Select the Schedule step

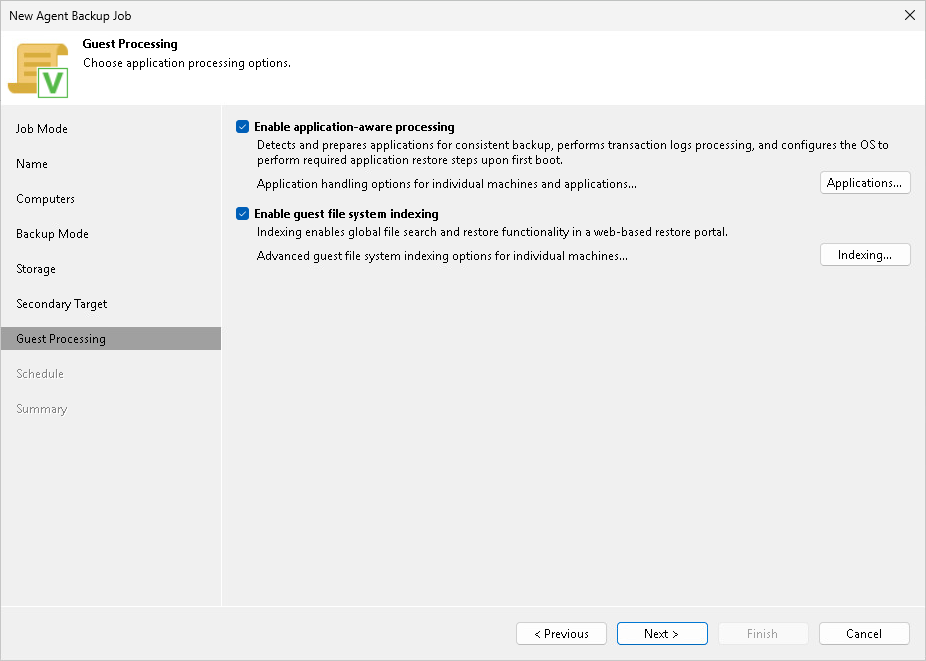[x=40, y=374]
